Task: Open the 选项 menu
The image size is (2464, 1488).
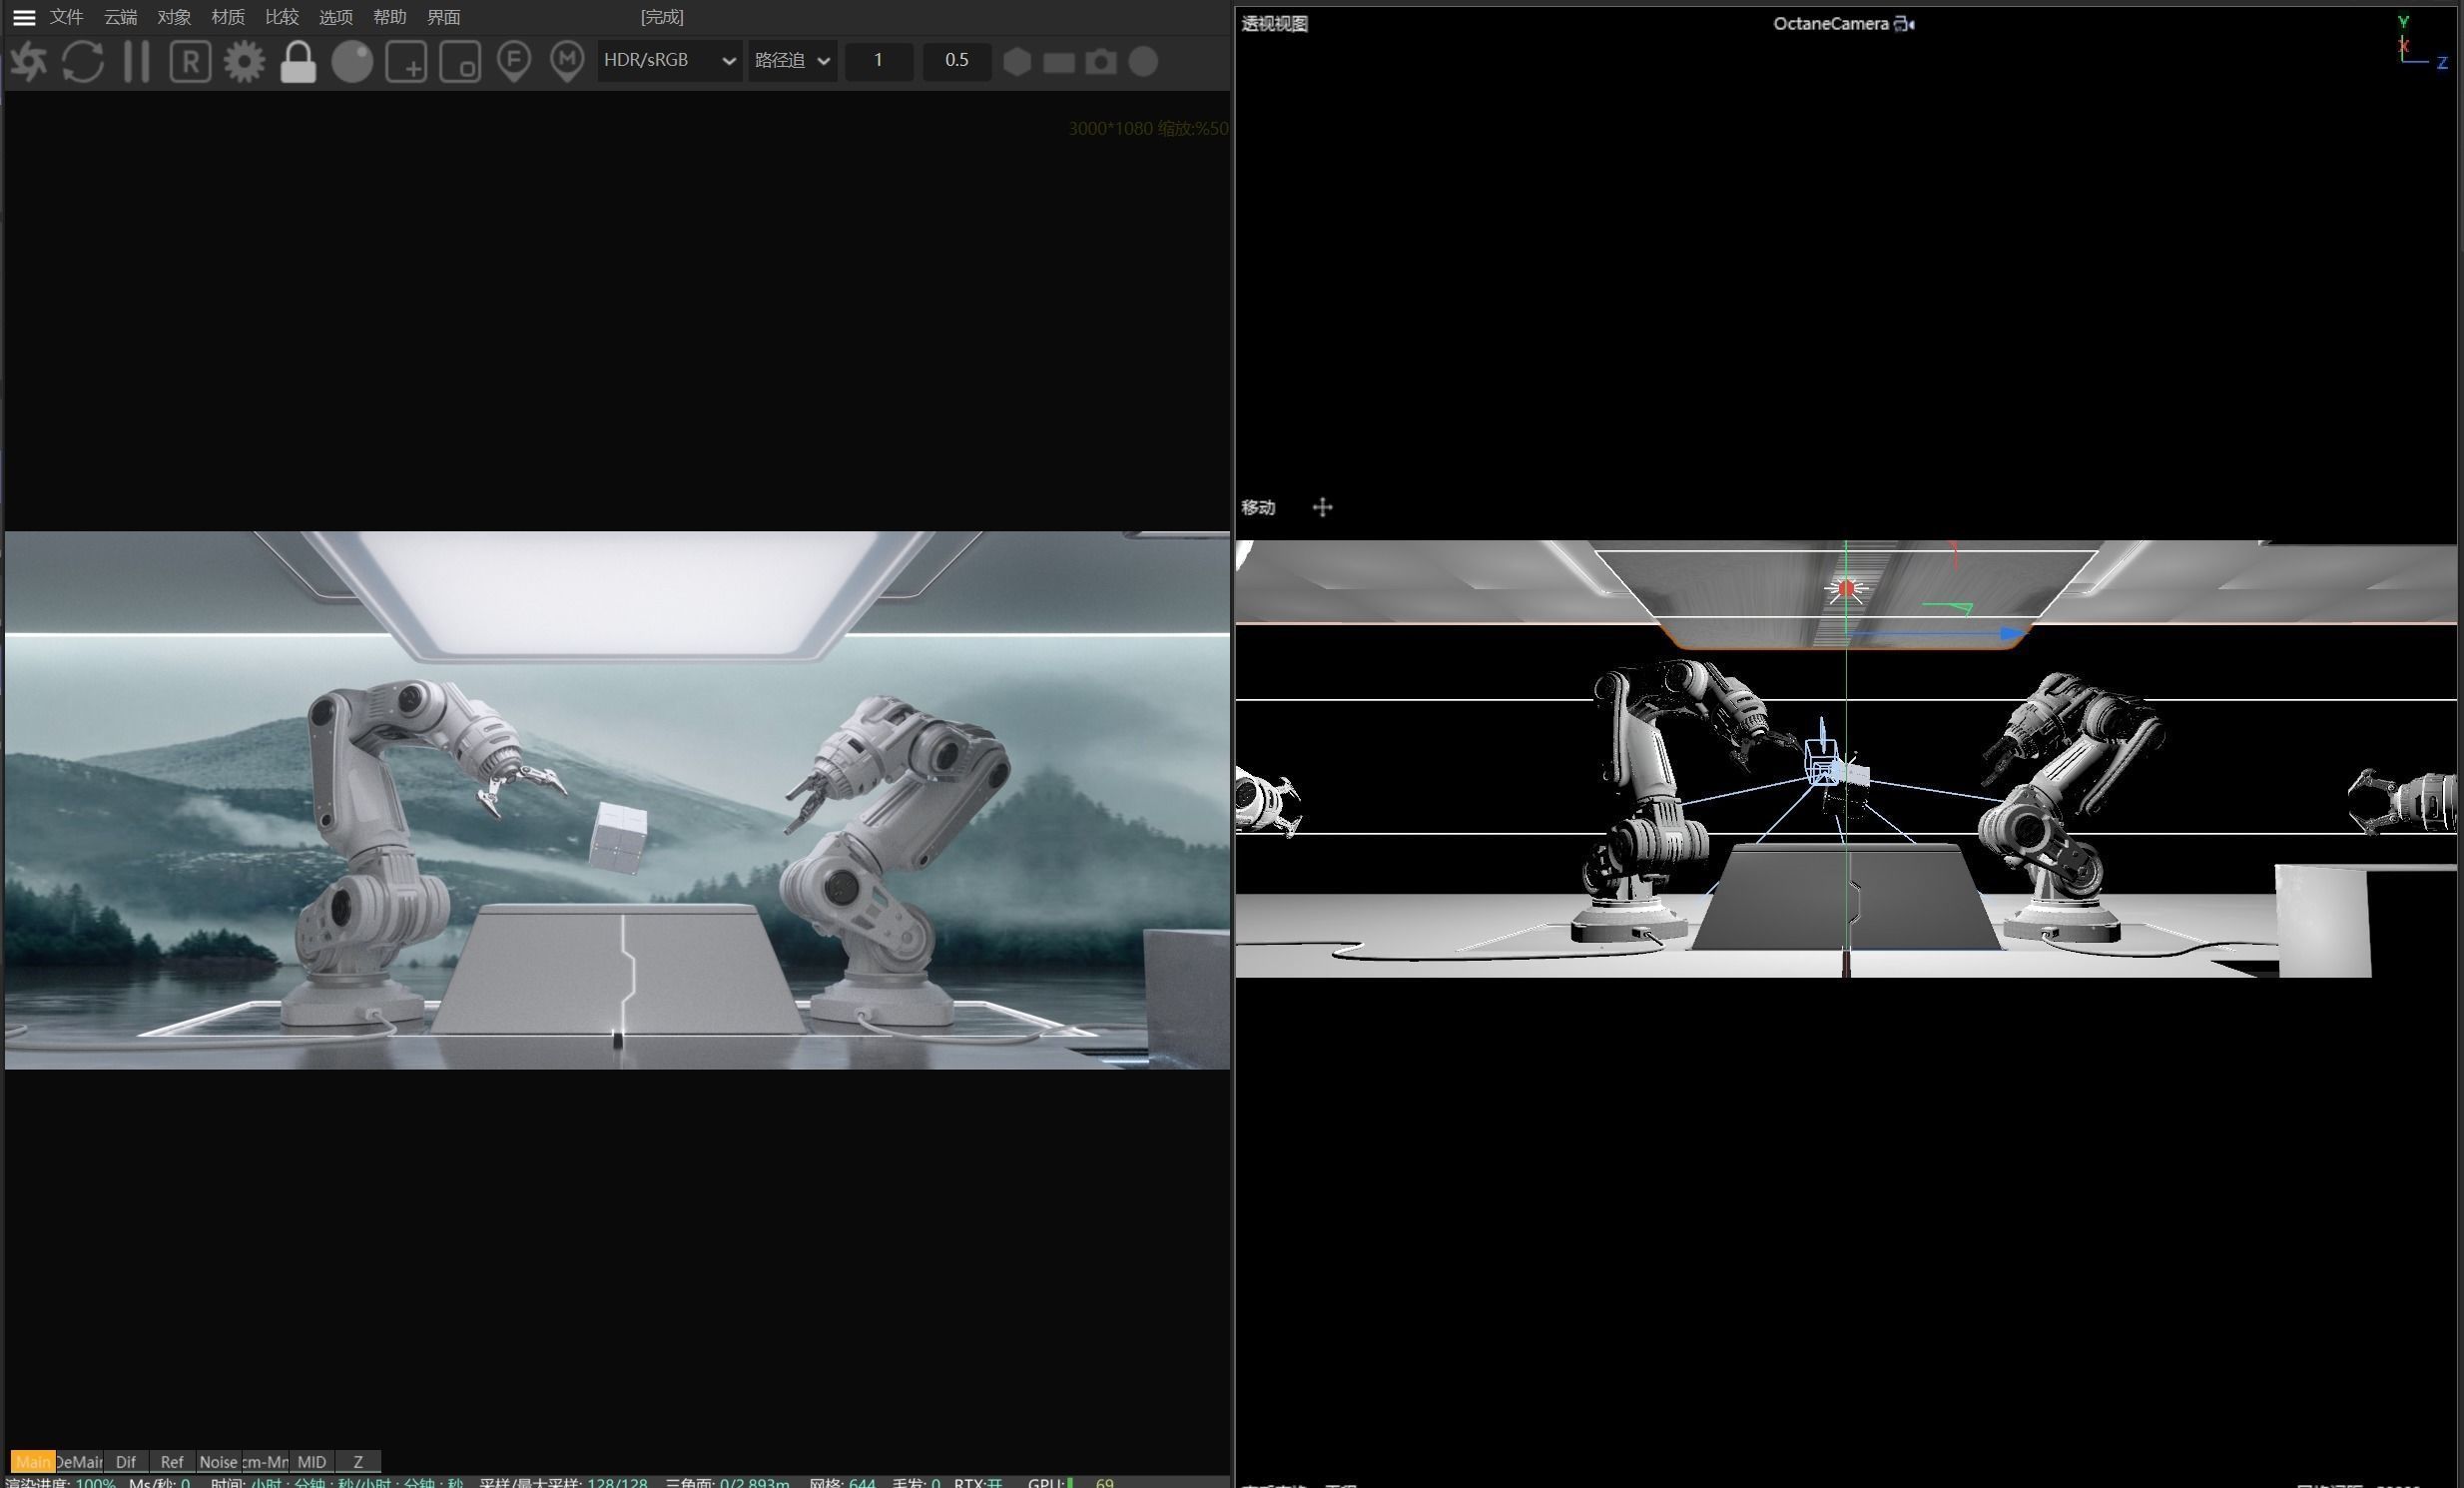Action: click(x=335, y=17)
